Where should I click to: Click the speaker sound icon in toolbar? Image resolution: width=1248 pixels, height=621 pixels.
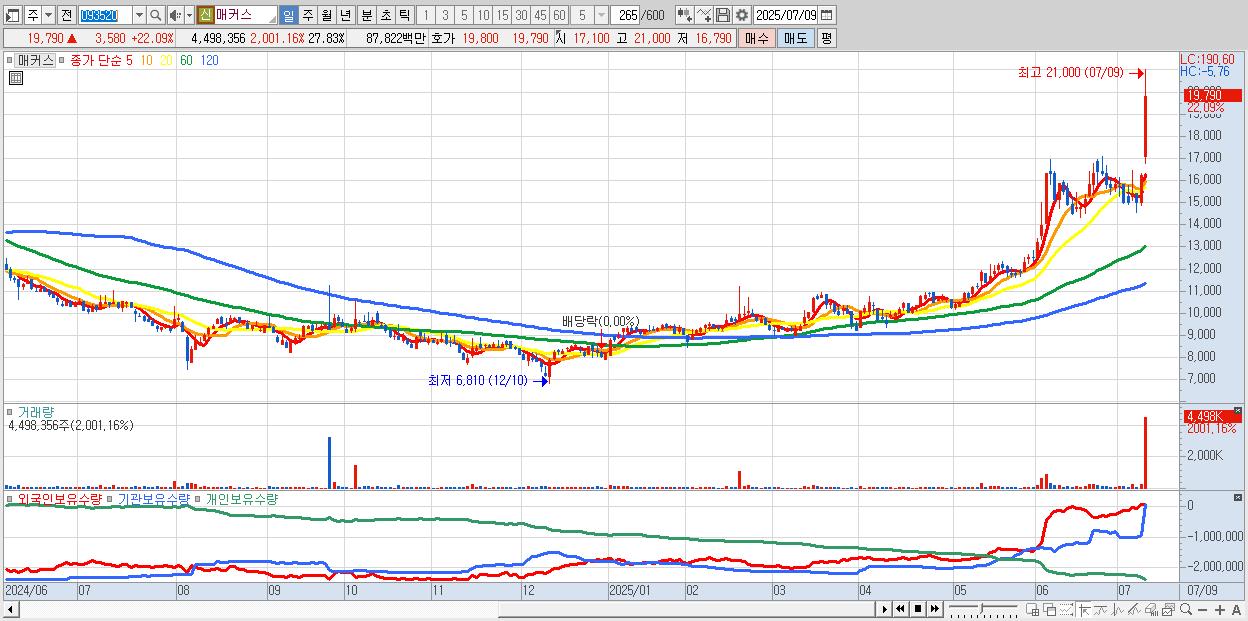coord(175,15)
